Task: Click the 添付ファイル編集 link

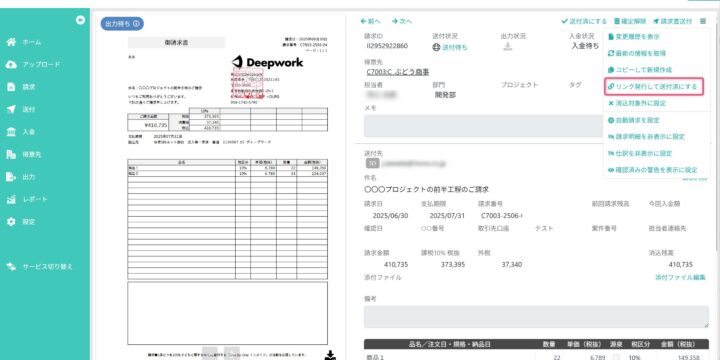Action: click(680, 277)
